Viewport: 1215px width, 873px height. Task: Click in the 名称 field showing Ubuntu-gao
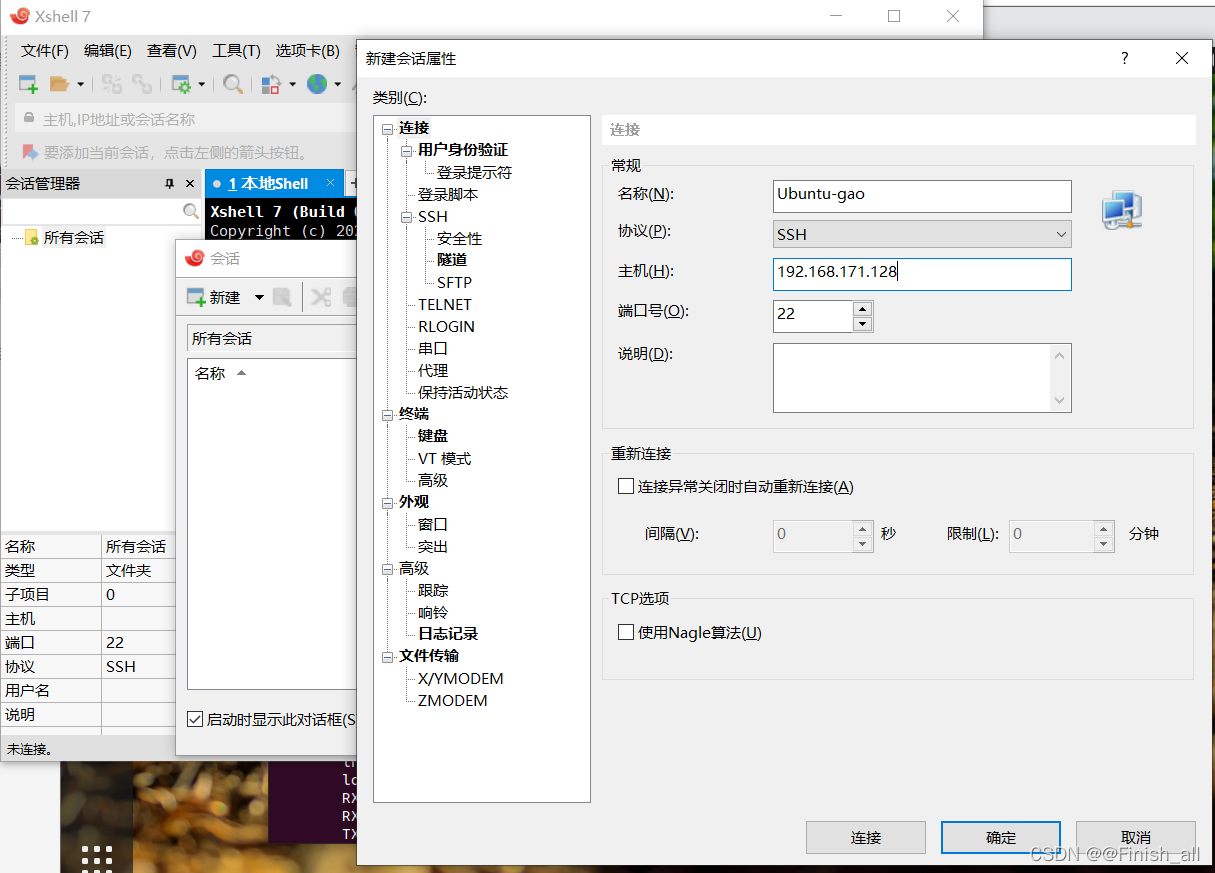coord(922,195)
